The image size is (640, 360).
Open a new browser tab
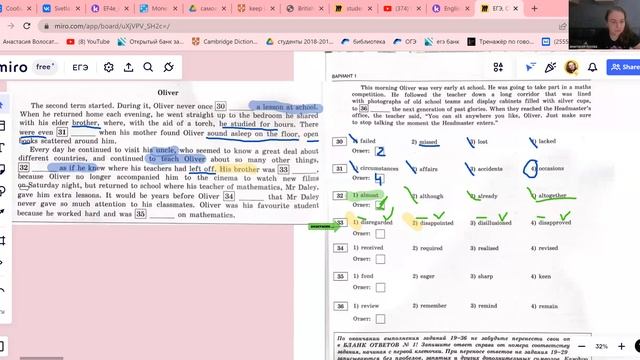tap(534, 8)
